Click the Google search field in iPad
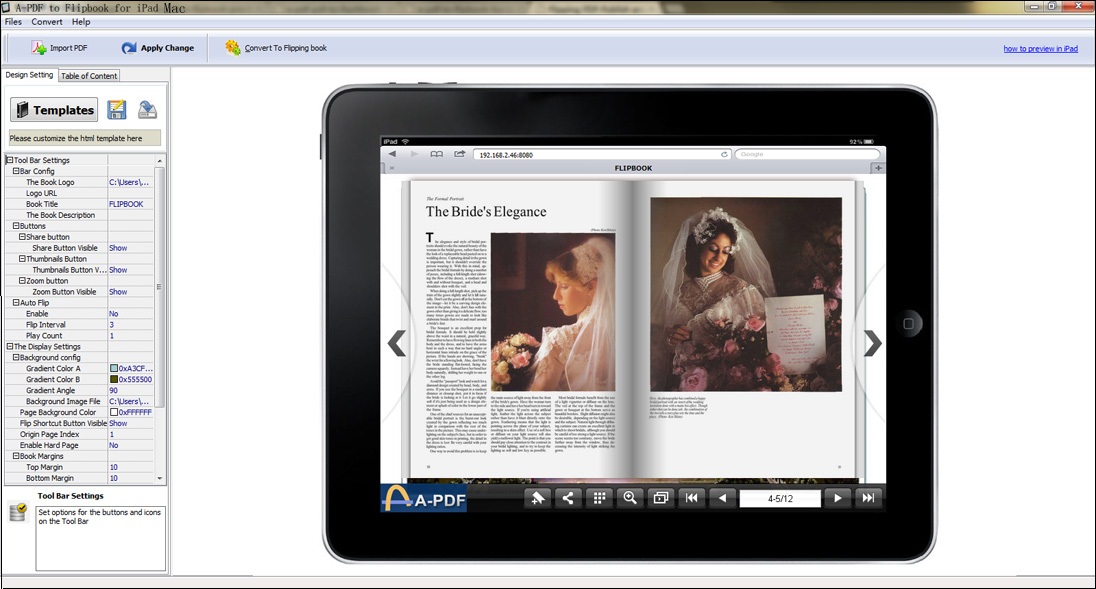 click(807, 154)
